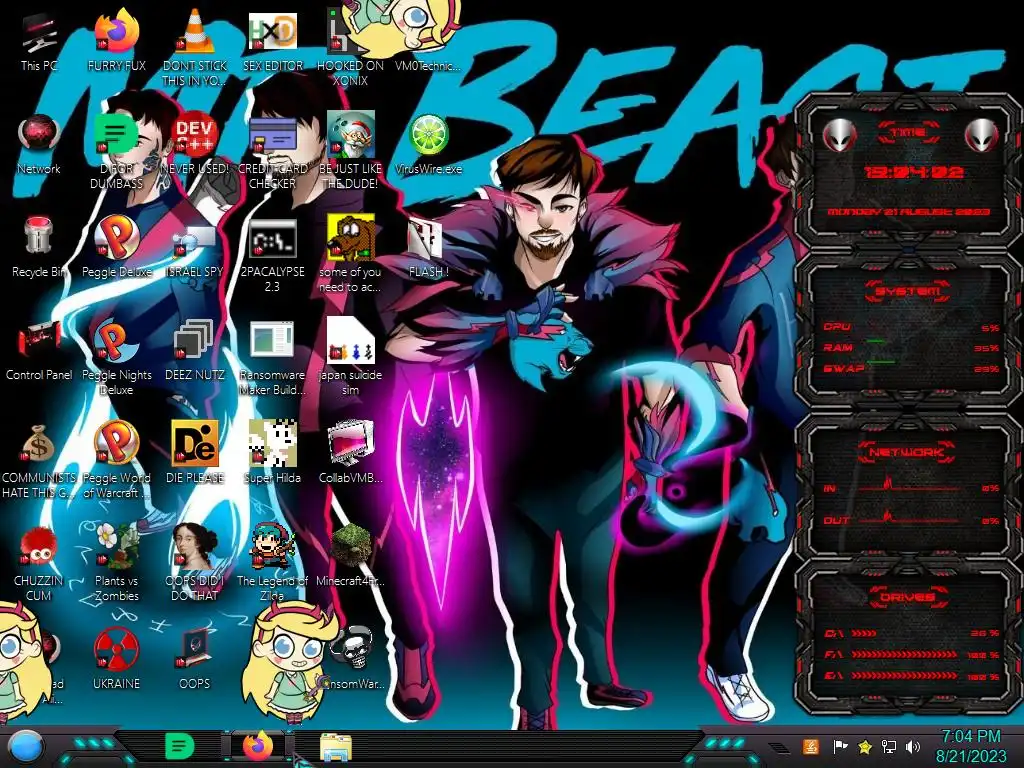Switch to Firefox in the taskbar
The height and width of the screenshot is (768, 1024).
point(258,746)
